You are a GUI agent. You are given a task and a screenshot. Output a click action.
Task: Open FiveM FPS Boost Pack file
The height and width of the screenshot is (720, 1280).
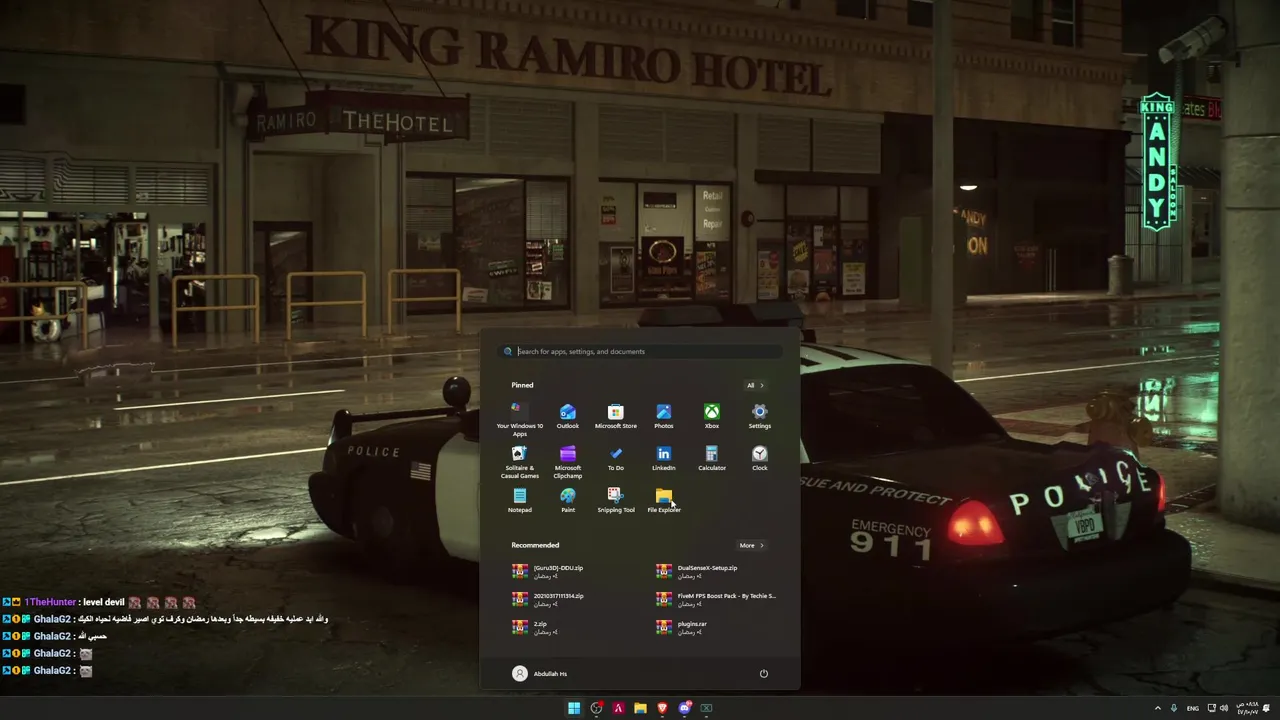pos(717,599)
